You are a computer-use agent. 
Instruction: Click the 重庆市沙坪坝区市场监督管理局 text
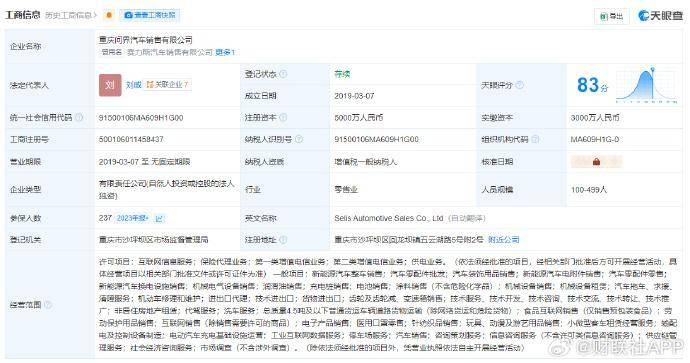point(154,239)
